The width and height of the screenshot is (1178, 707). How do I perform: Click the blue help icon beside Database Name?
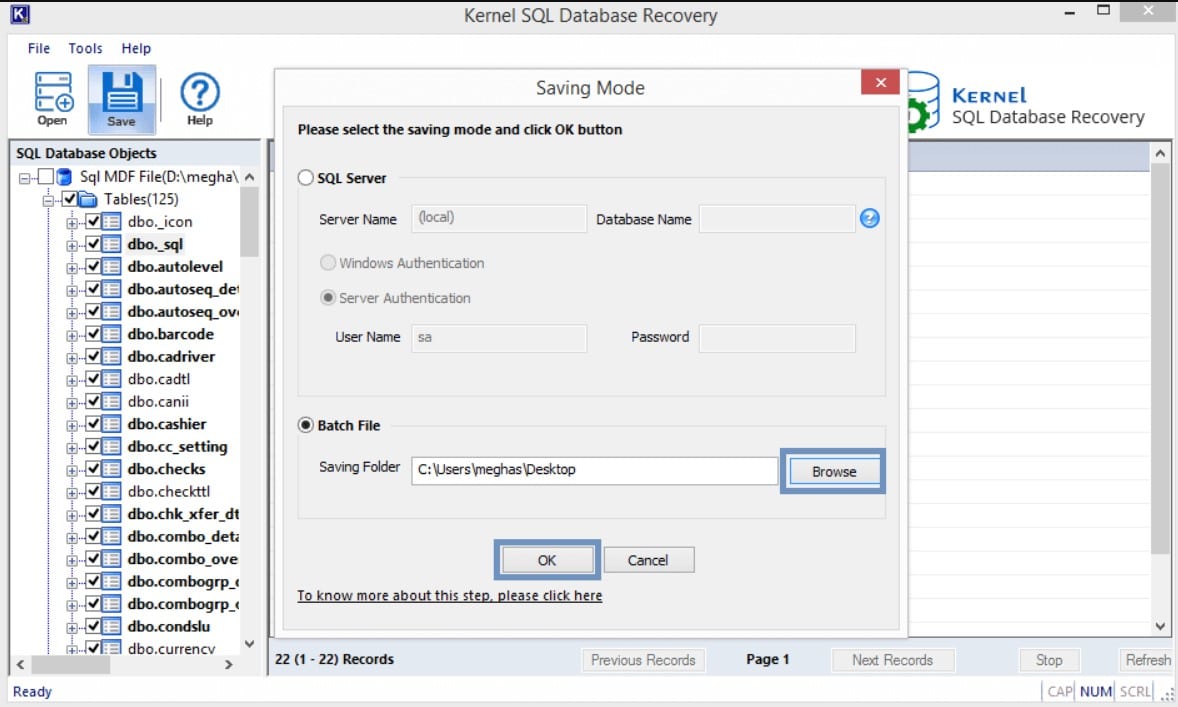[x=869, y=218]
